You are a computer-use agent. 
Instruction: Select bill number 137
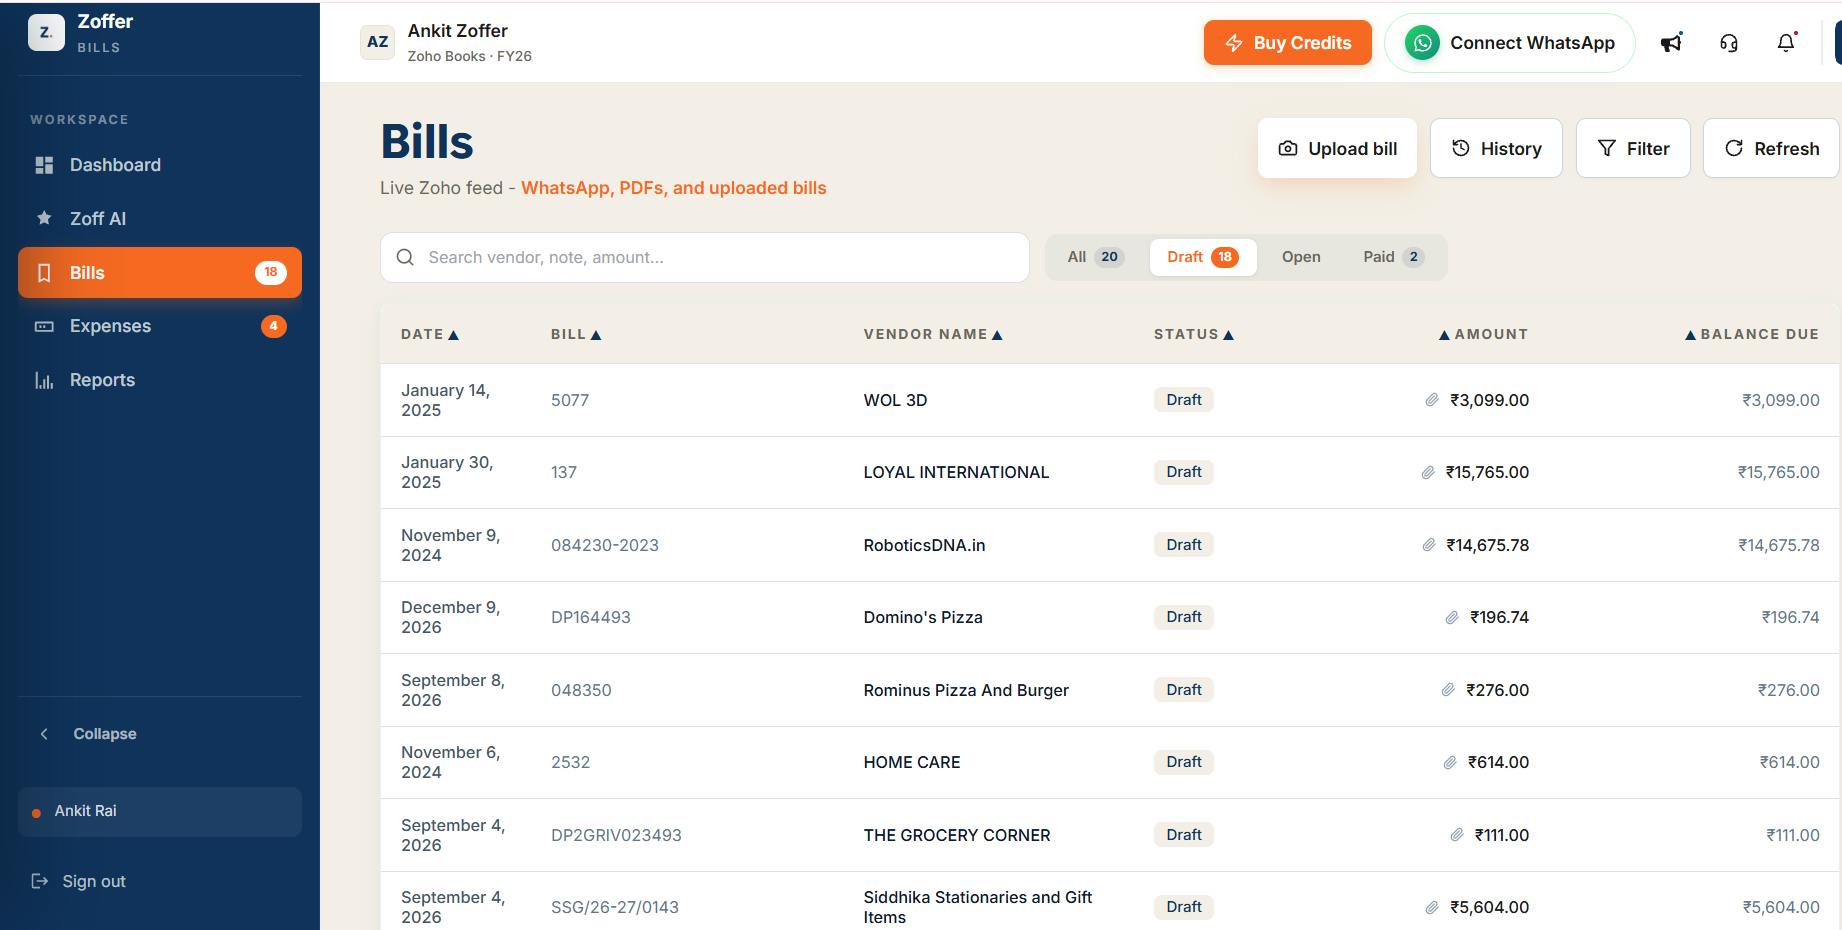564,472
